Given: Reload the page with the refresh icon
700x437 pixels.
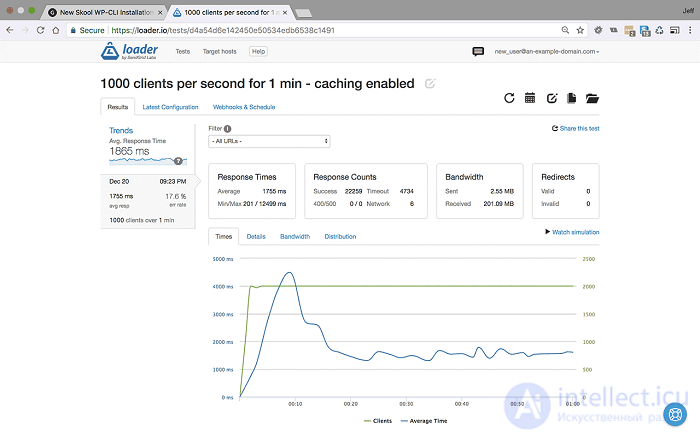Looking at the screenshot, I should point(40,30).
